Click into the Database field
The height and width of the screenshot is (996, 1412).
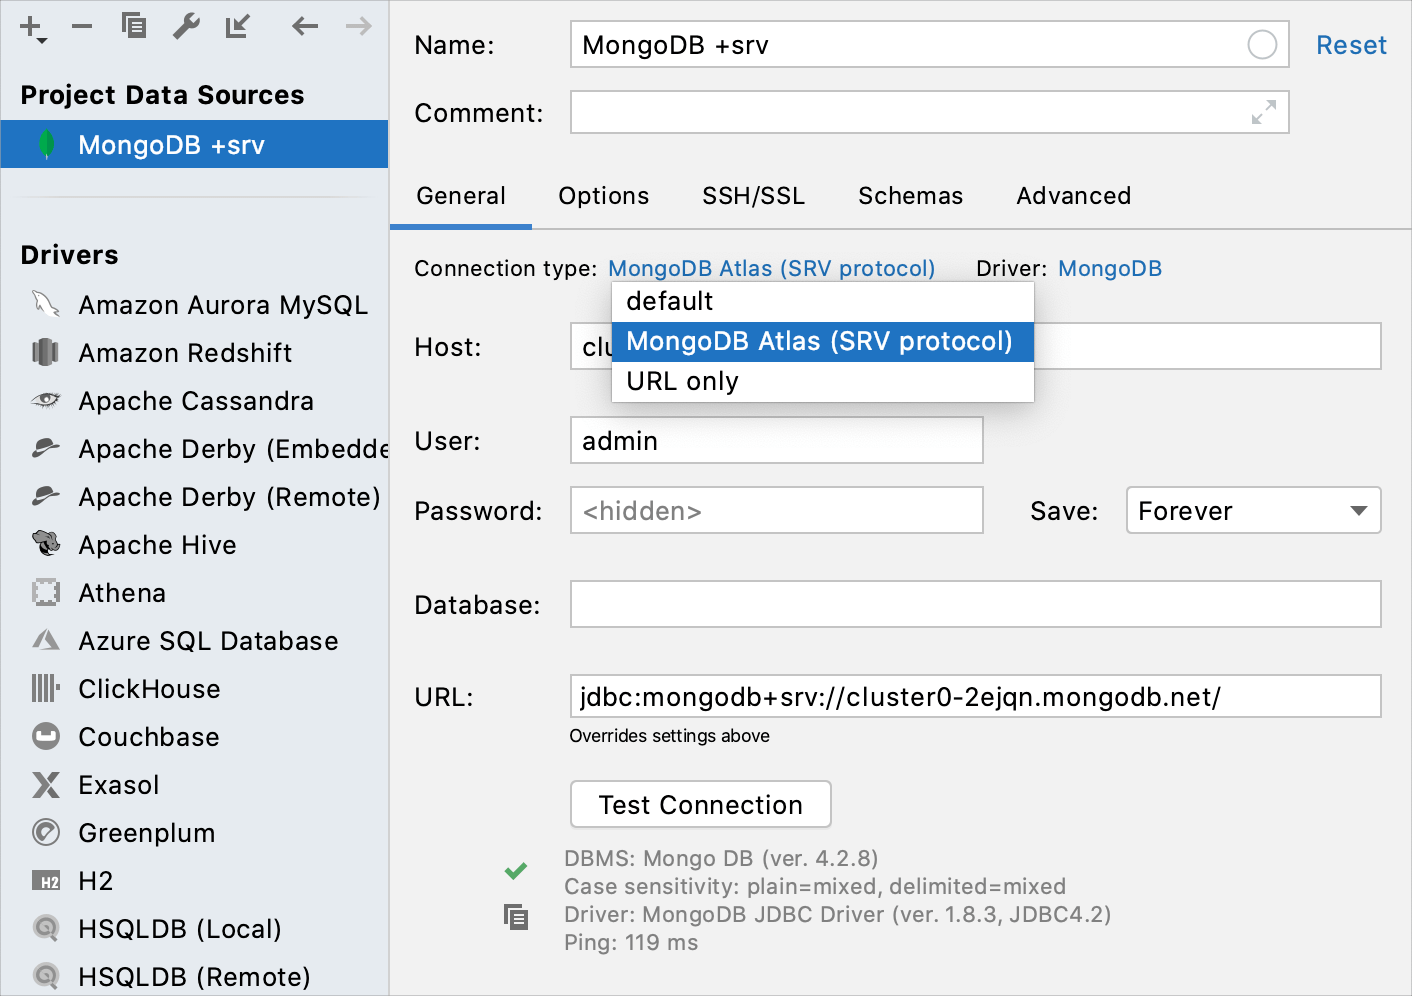[976, 604]
